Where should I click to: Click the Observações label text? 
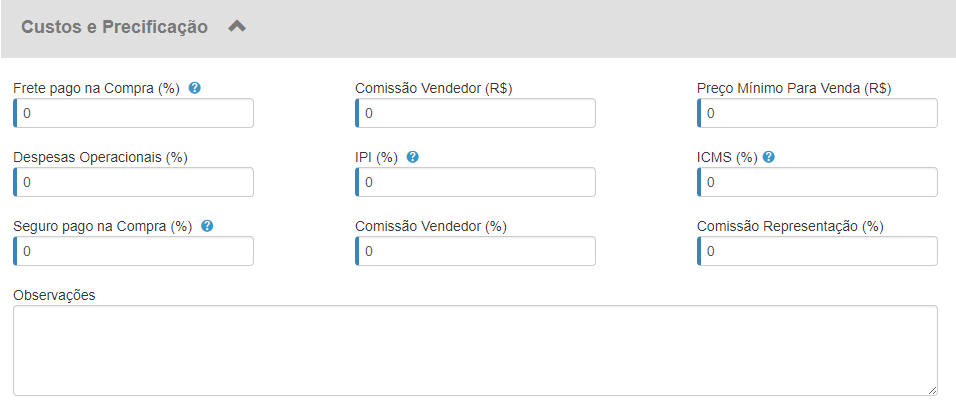[x=54, y=295]
